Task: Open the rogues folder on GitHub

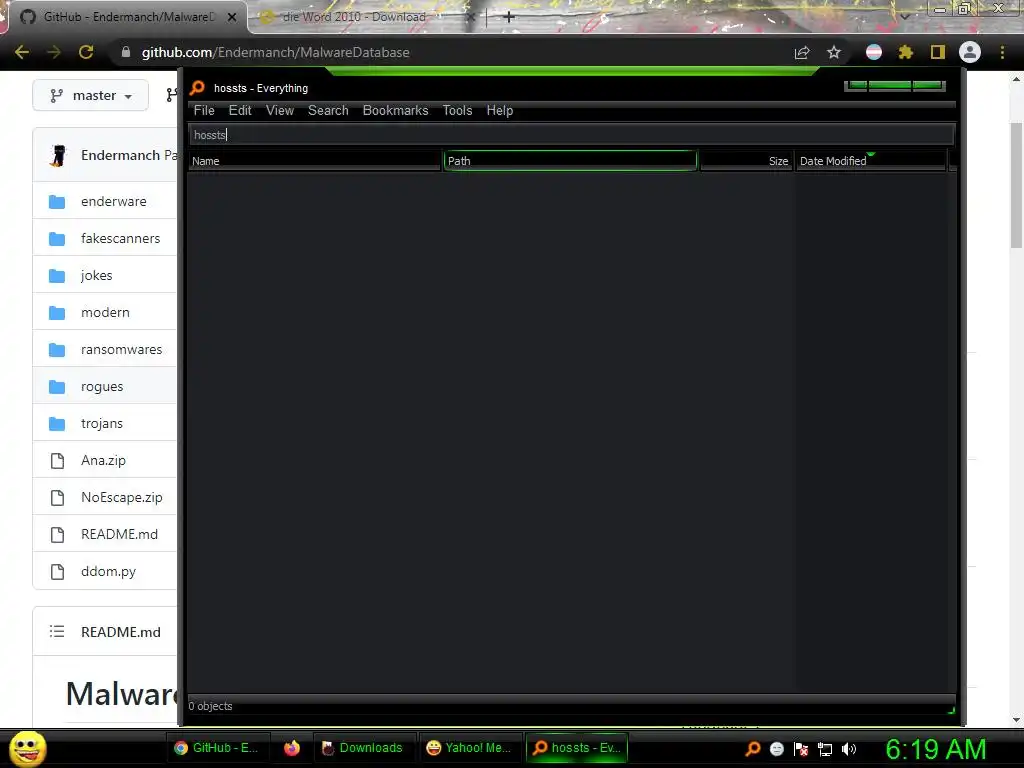Action: (102, 387)
